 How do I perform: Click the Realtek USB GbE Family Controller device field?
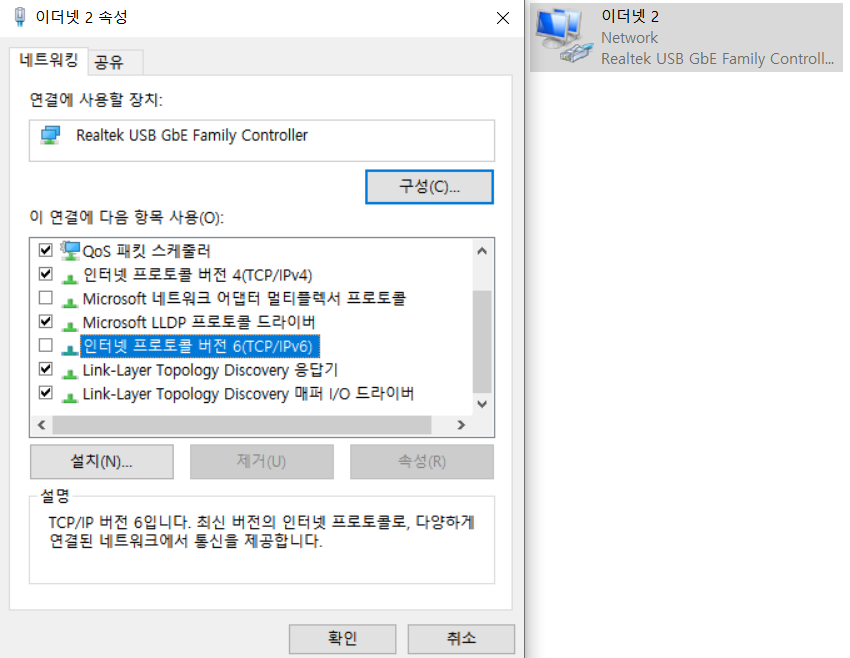tap(262, 140)
